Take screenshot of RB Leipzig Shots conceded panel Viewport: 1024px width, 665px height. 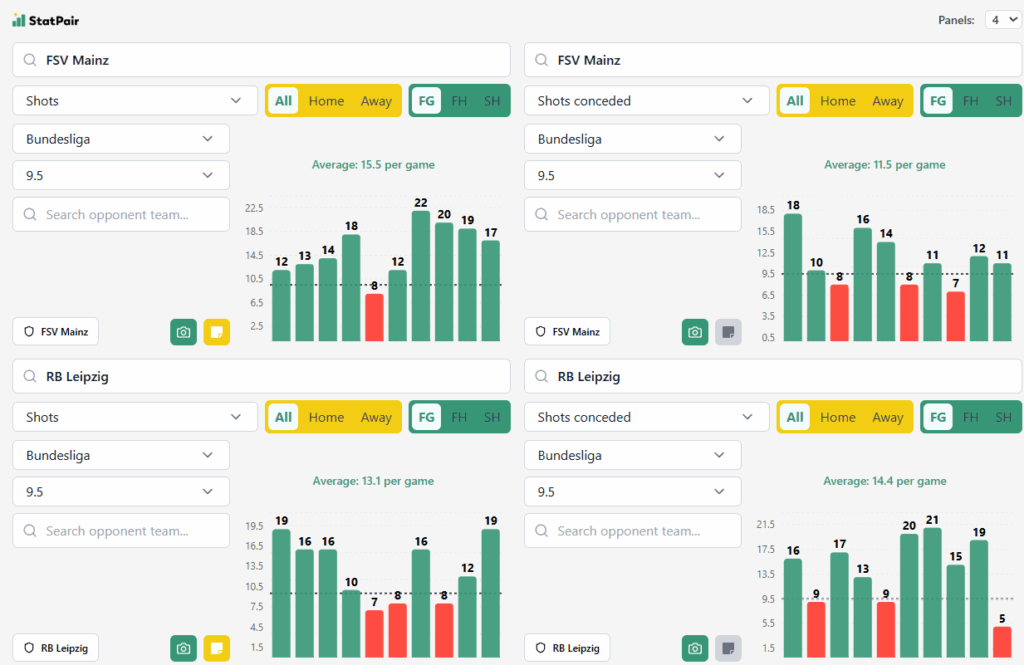[695, 648]
